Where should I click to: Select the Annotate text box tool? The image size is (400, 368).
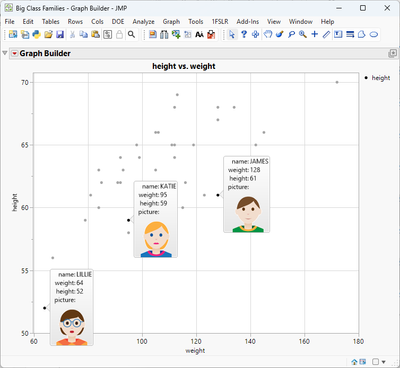pos(338,34)
